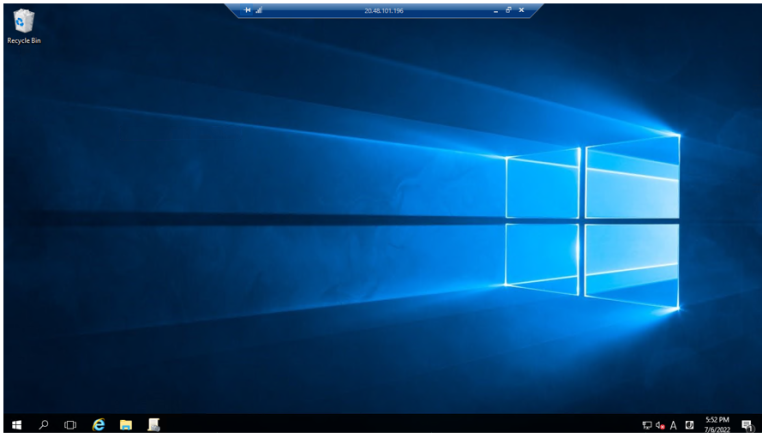Show connection quality signal bars info
Viewport: 768px width, 438px height.
click(x=259, y=10)
